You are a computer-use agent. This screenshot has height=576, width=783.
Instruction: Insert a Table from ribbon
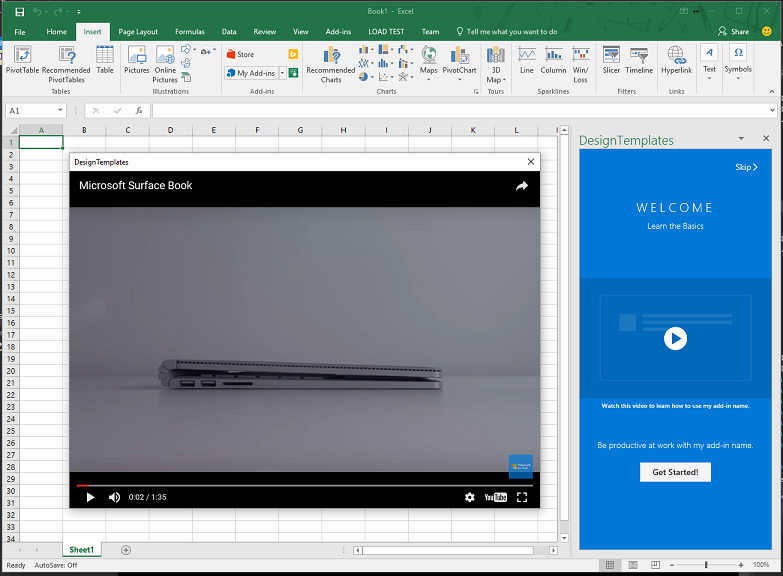pos(105,59)
